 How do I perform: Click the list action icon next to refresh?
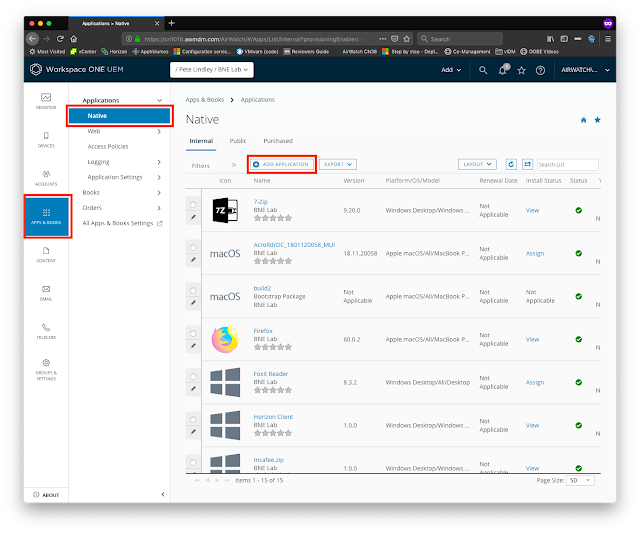pyautogui.click(x=527, y=164)
